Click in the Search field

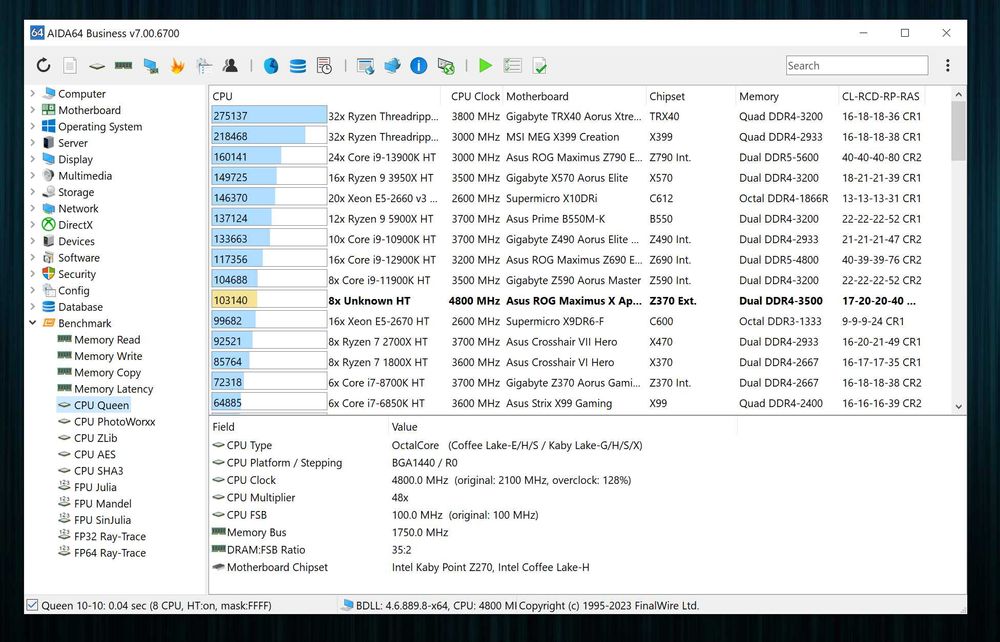pyautogui.click(x=857, y=65)
